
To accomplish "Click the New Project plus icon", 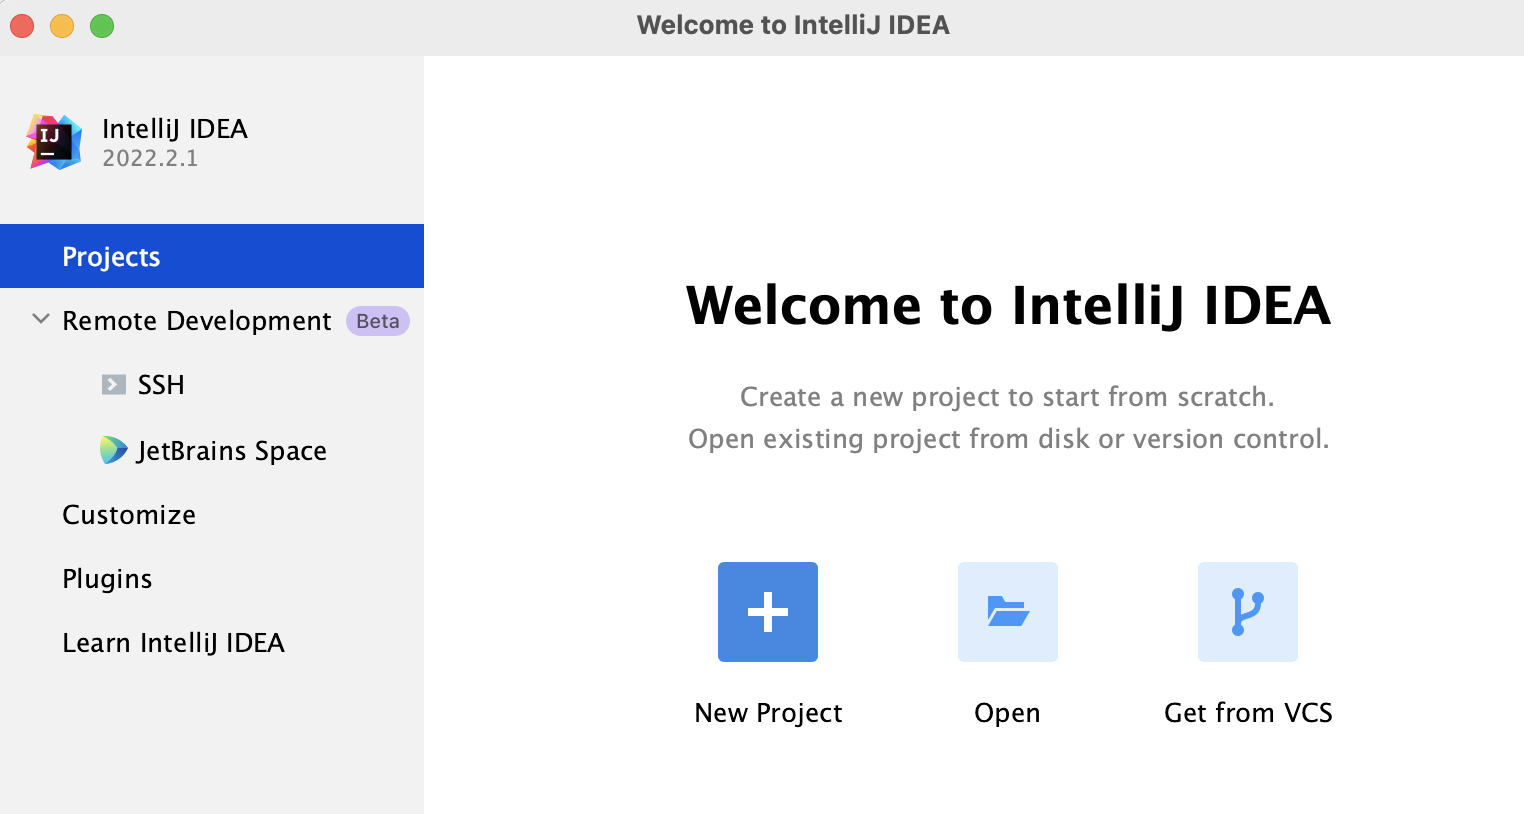I will coord(768,612).
